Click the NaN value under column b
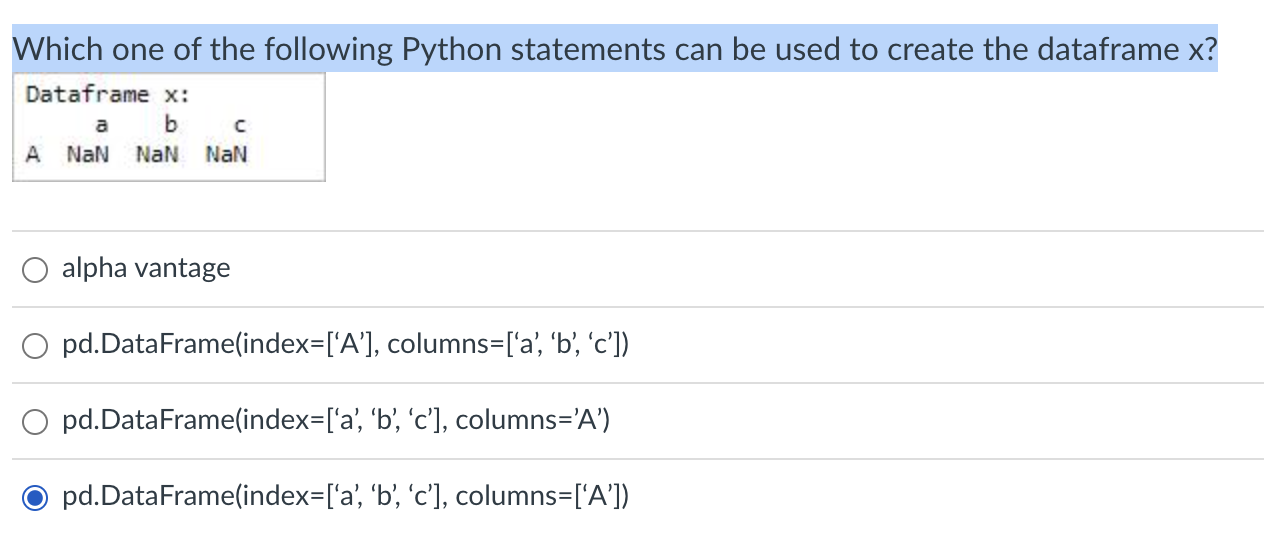 157,155
